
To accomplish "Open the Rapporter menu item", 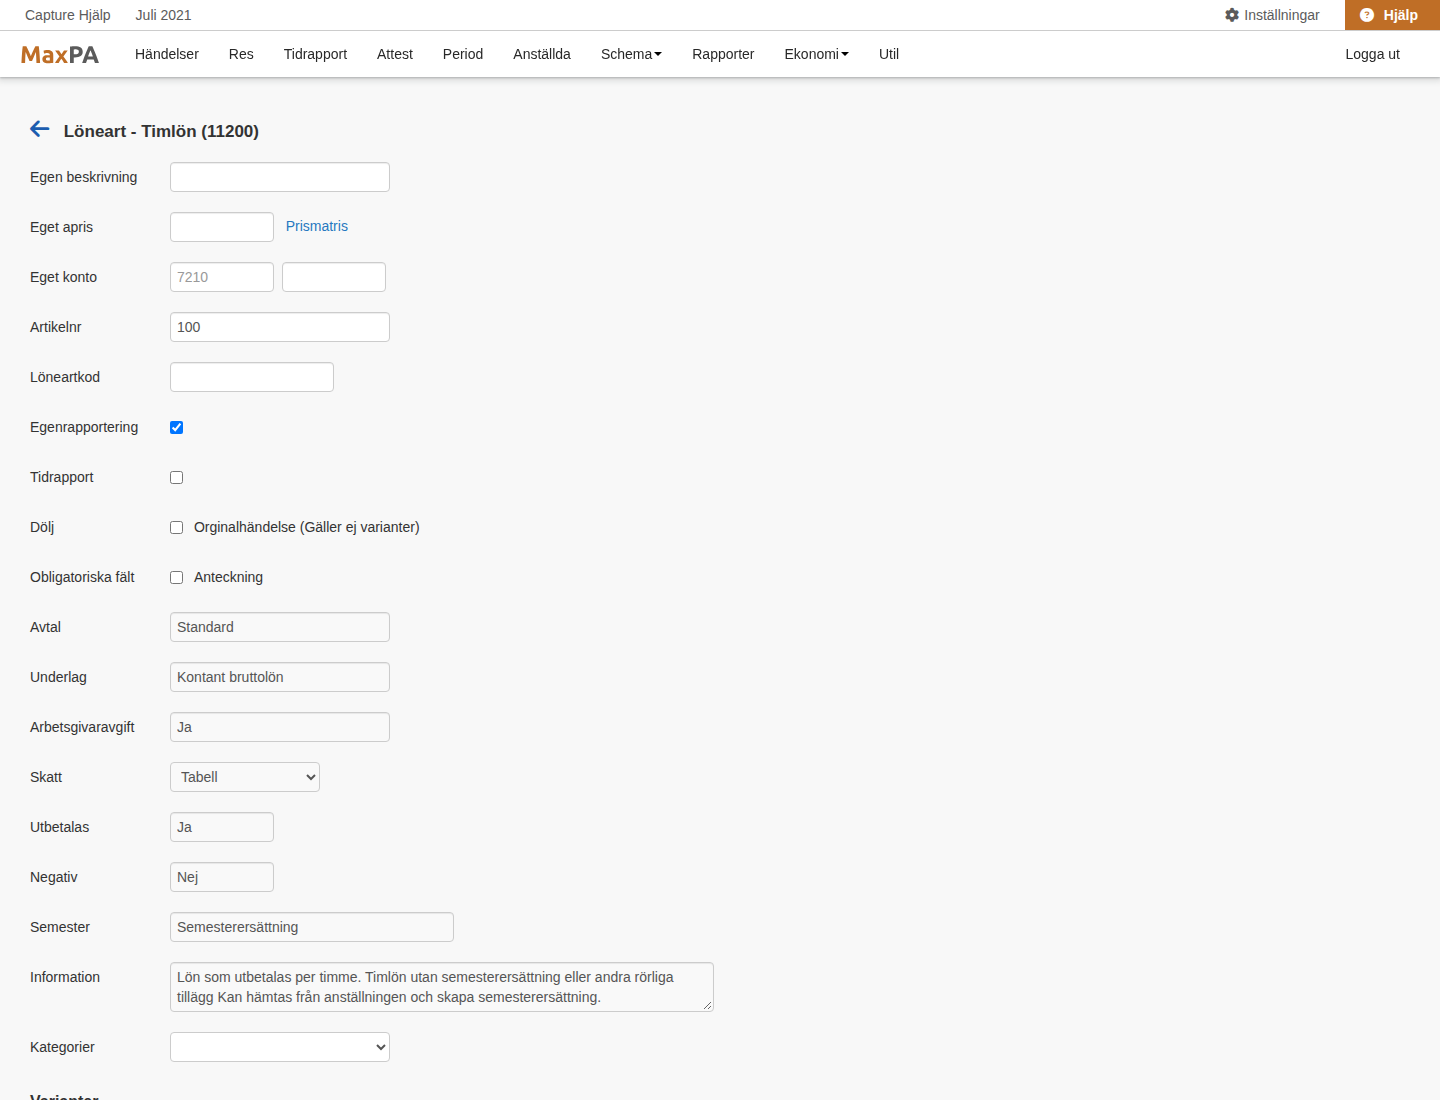I will pyautogui.click(x=723, y=54).
